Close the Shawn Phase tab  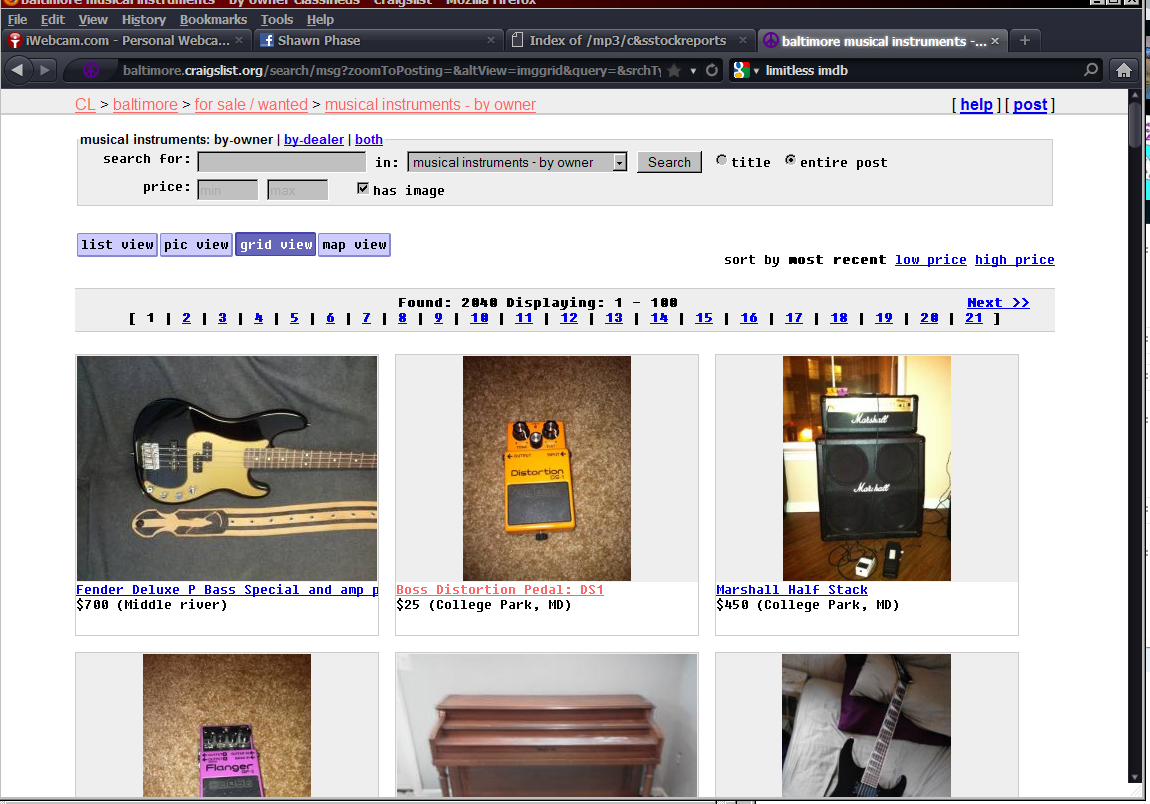491,40
